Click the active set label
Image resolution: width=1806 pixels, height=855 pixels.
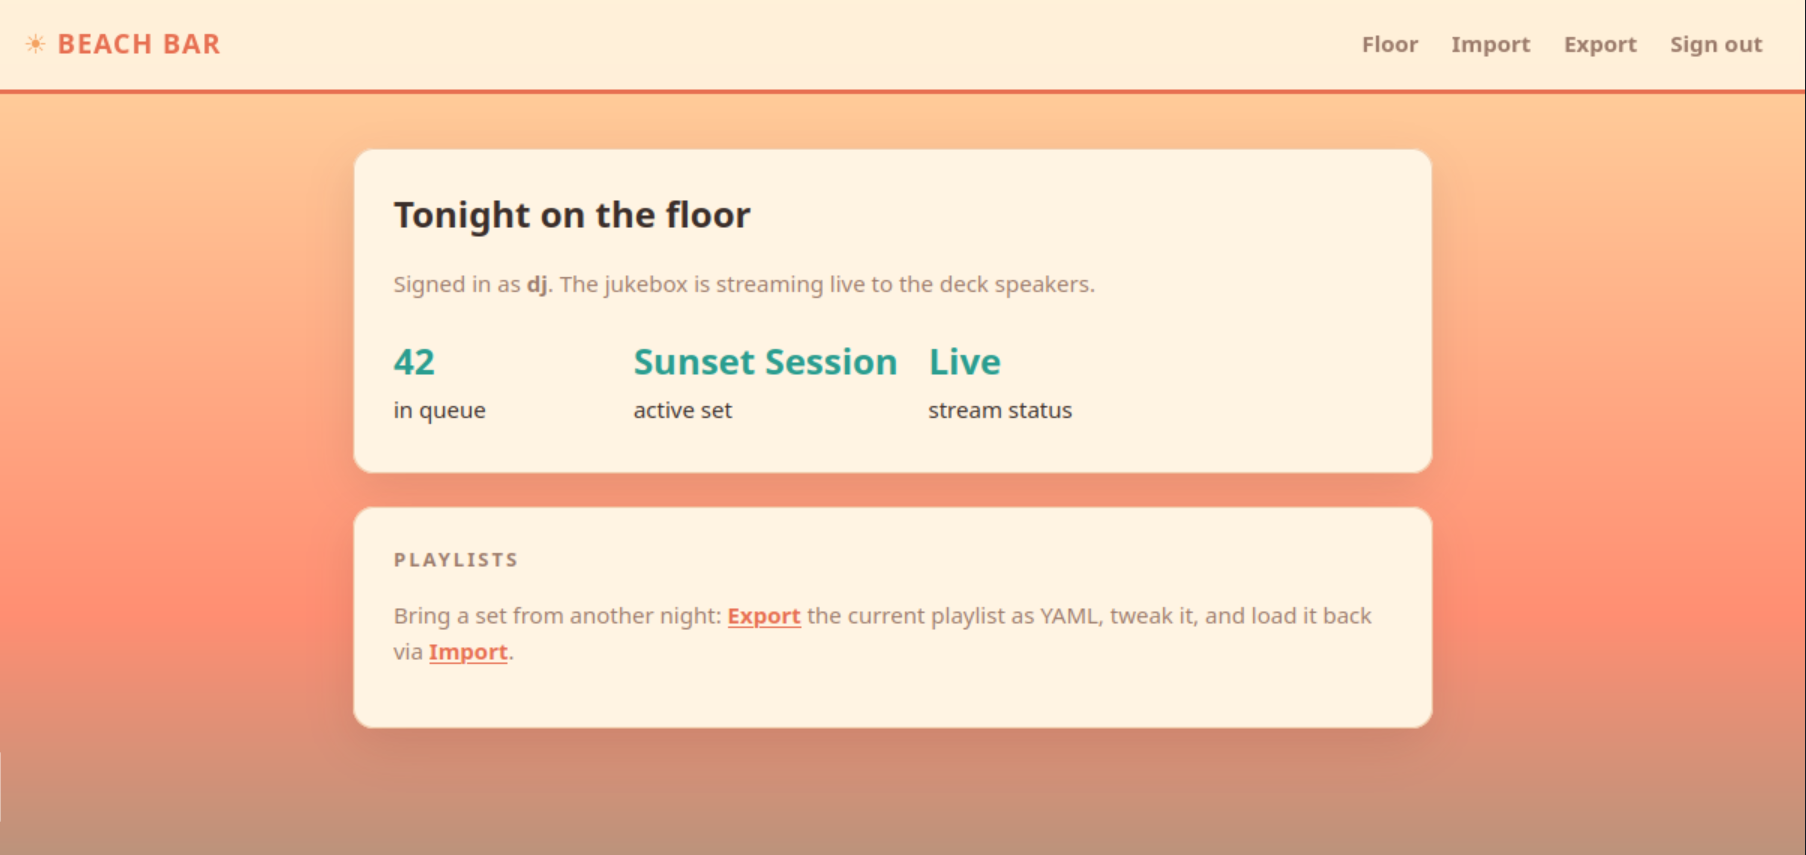(683, 411)
